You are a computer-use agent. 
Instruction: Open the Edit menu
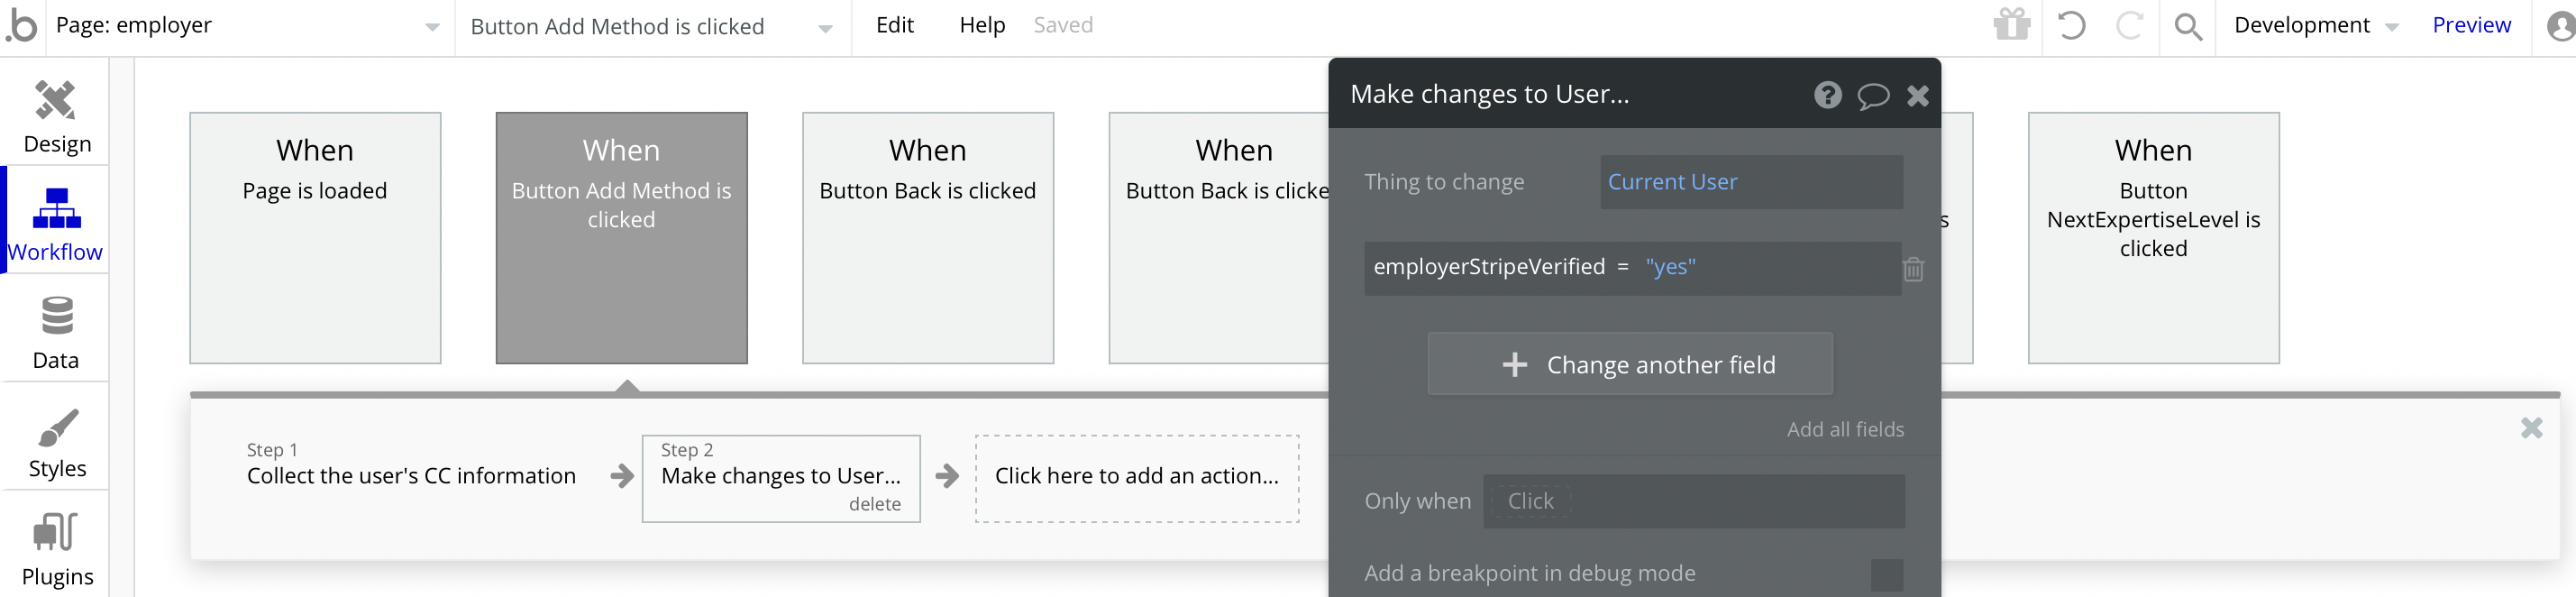tap(894, 25)
